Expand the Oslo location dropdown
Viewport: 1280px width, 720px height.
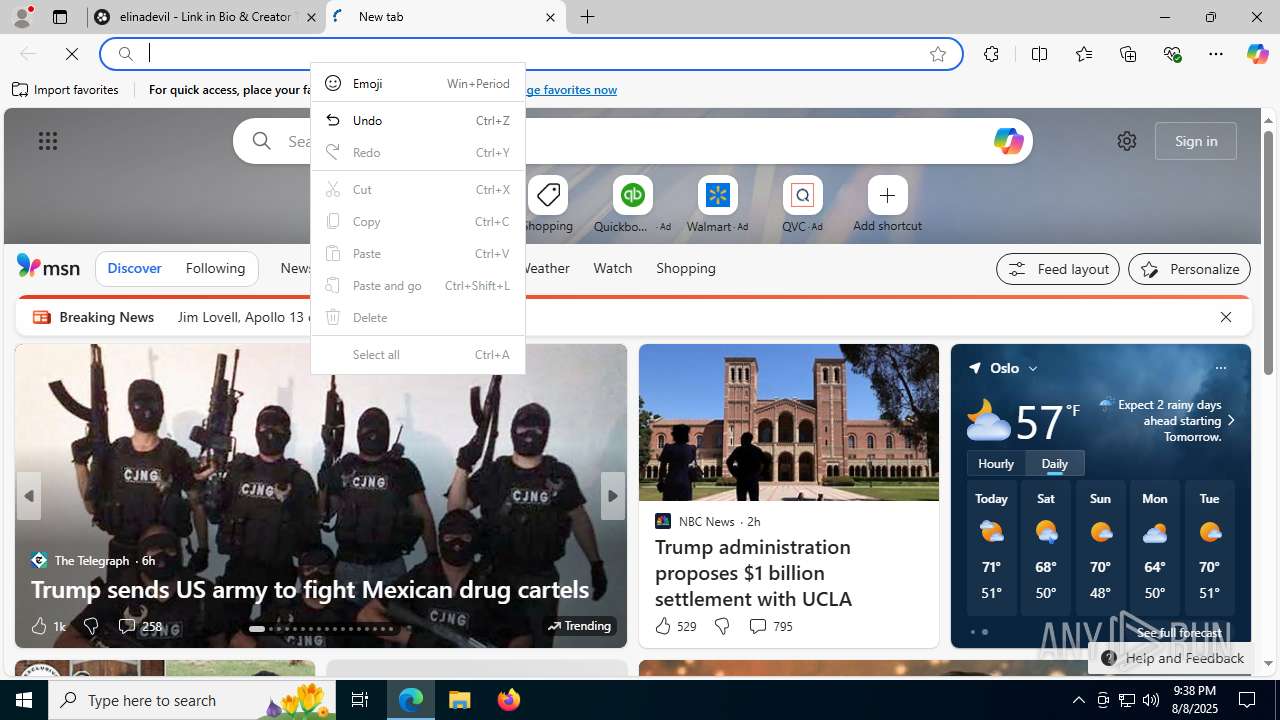pos(1033,369)
